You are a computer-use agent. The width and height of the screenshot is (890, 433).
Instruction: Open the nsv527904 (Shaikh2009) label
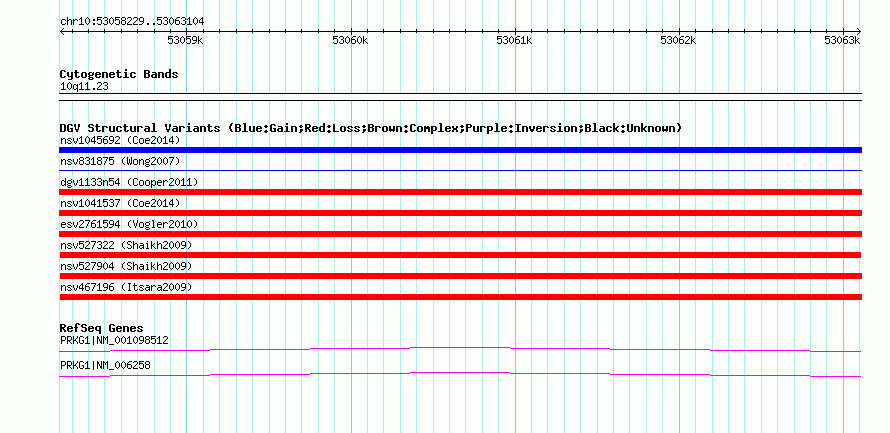126,266
